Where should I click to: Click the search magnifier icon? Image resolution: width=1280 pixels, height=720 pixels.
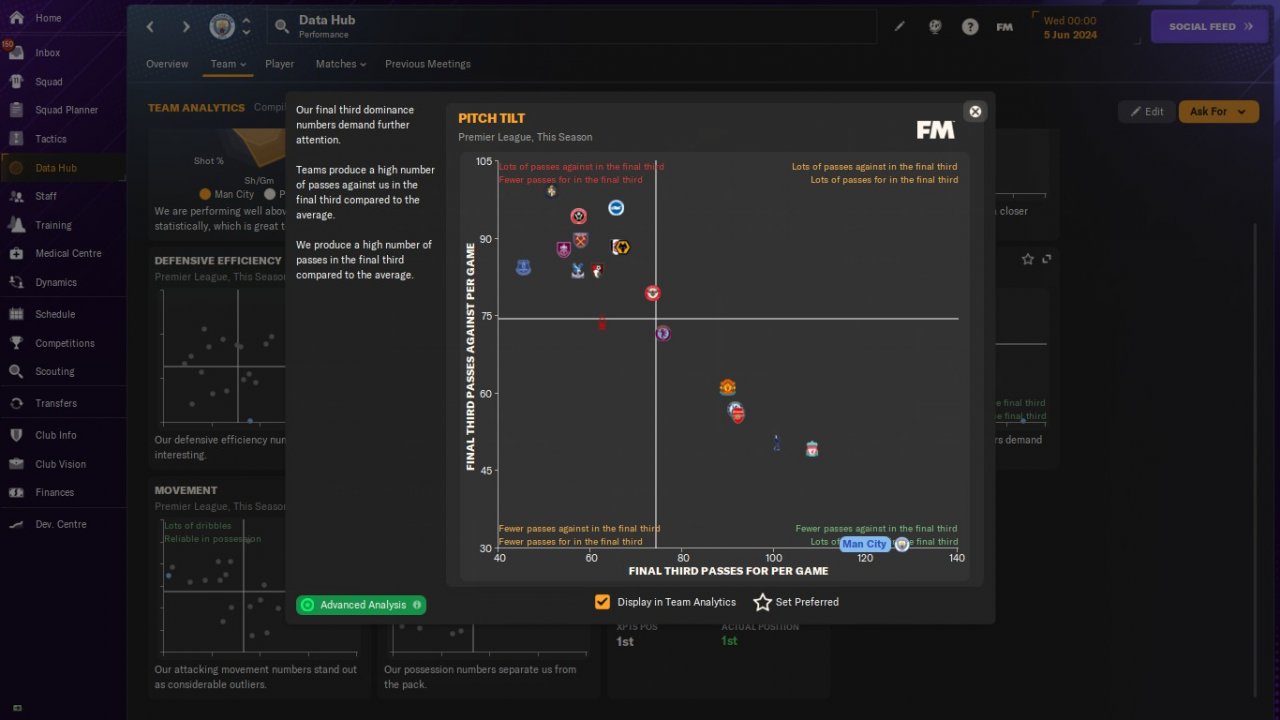(282, 27)
